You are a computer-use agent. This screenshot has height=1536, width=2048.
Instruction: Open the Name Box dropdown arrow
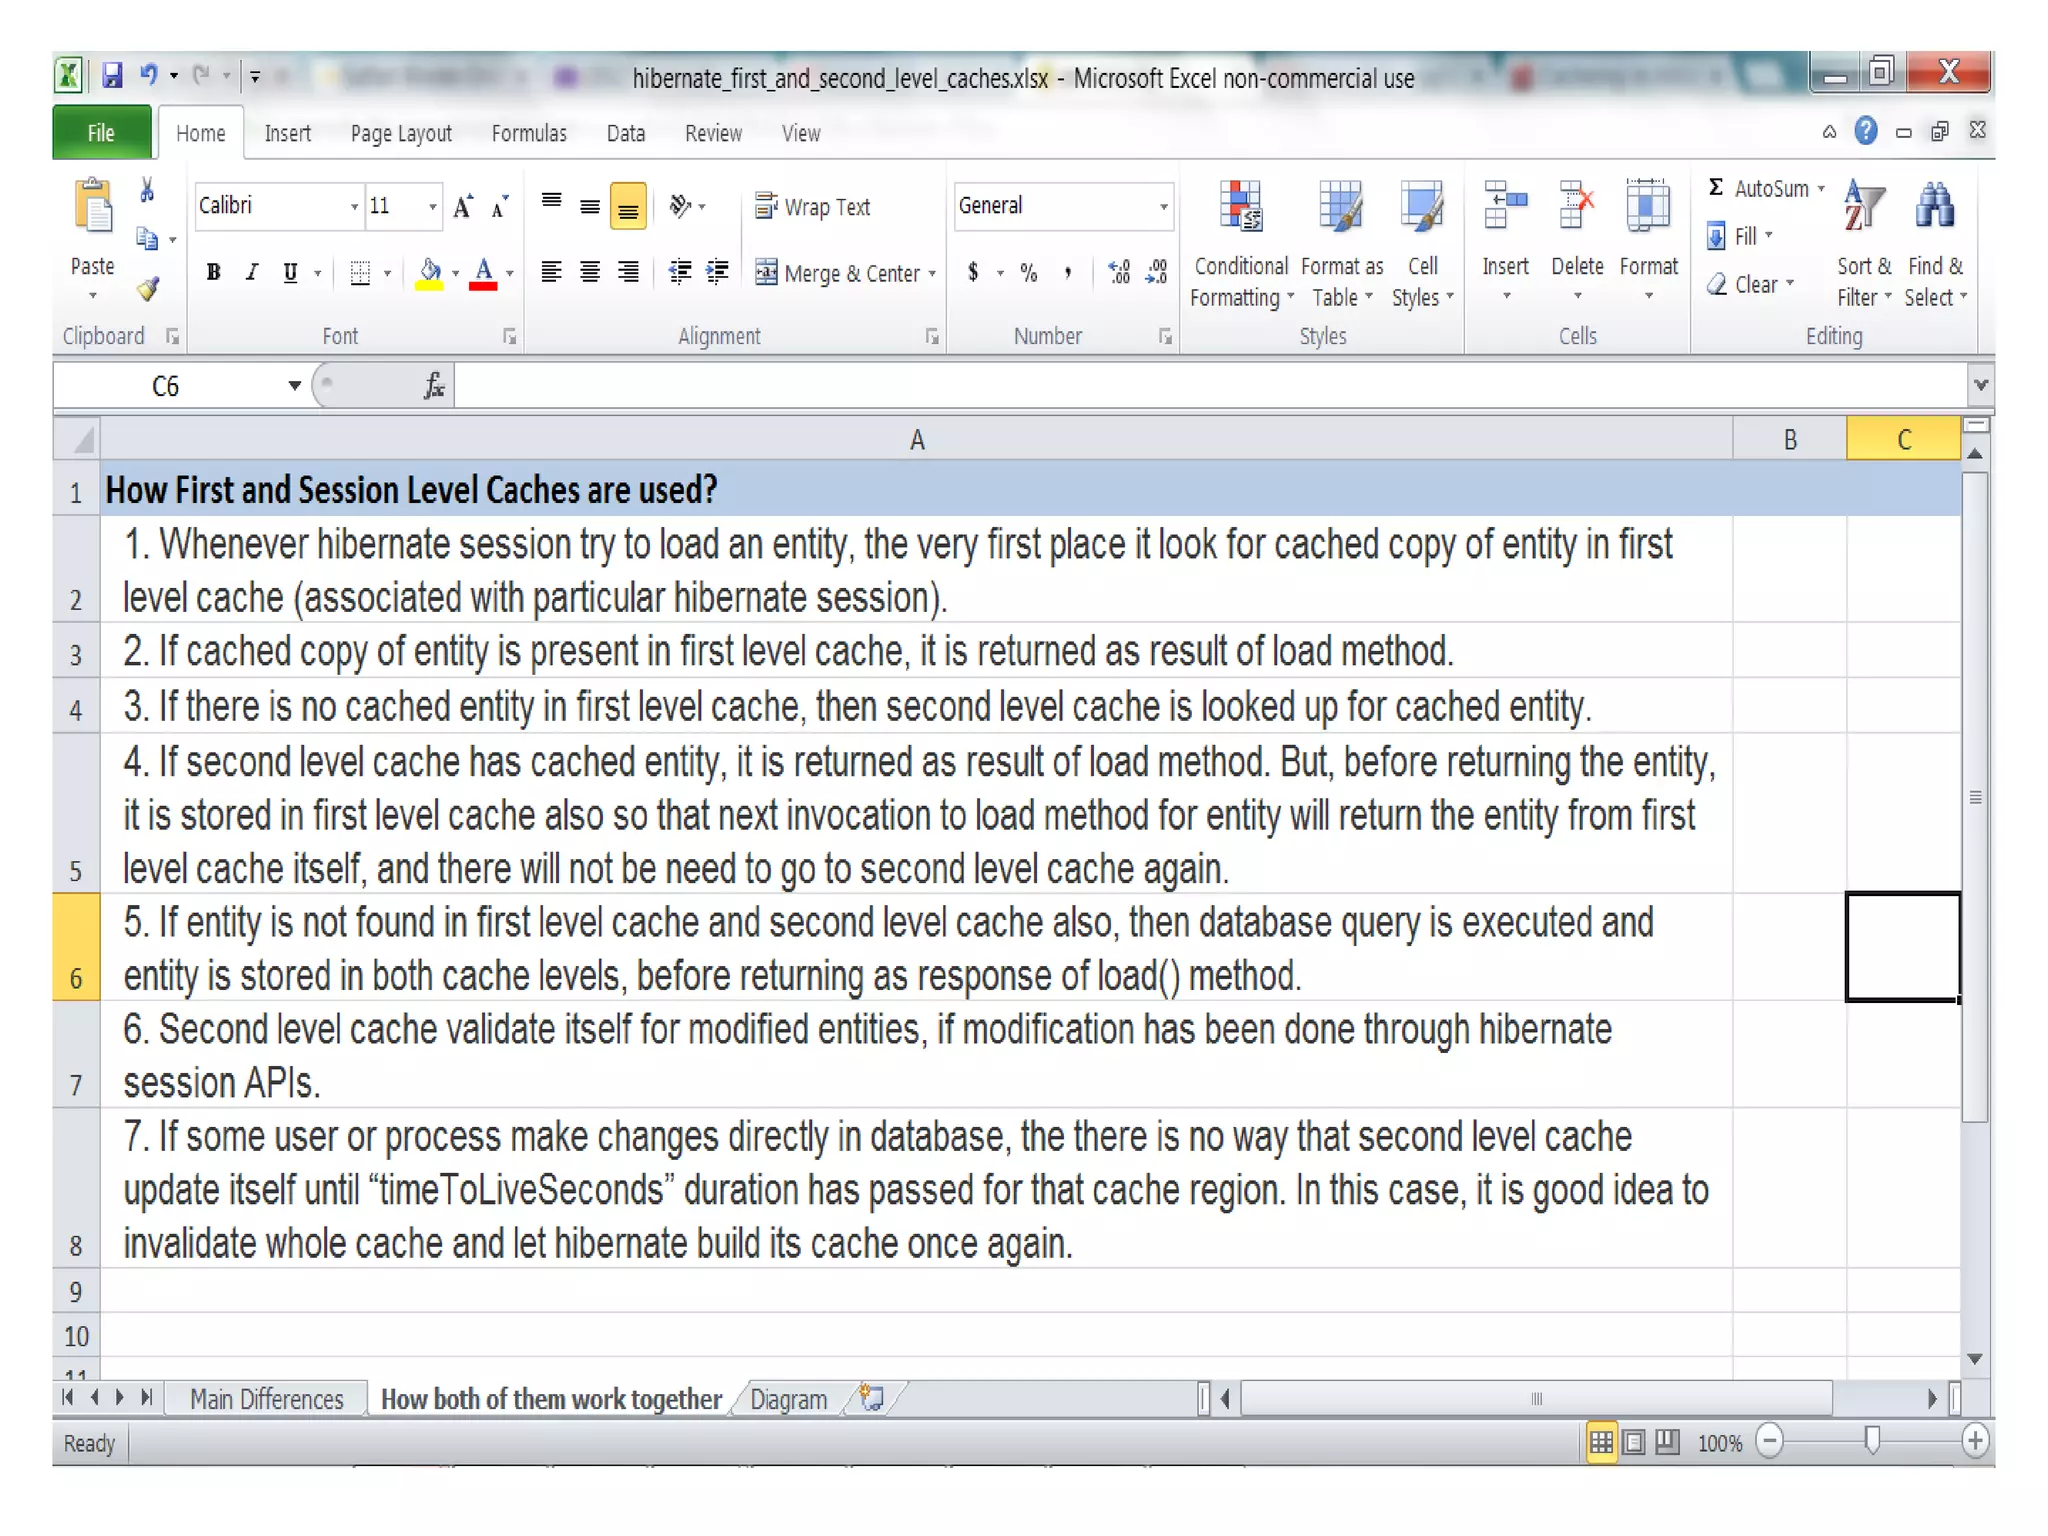pos(294,386)
